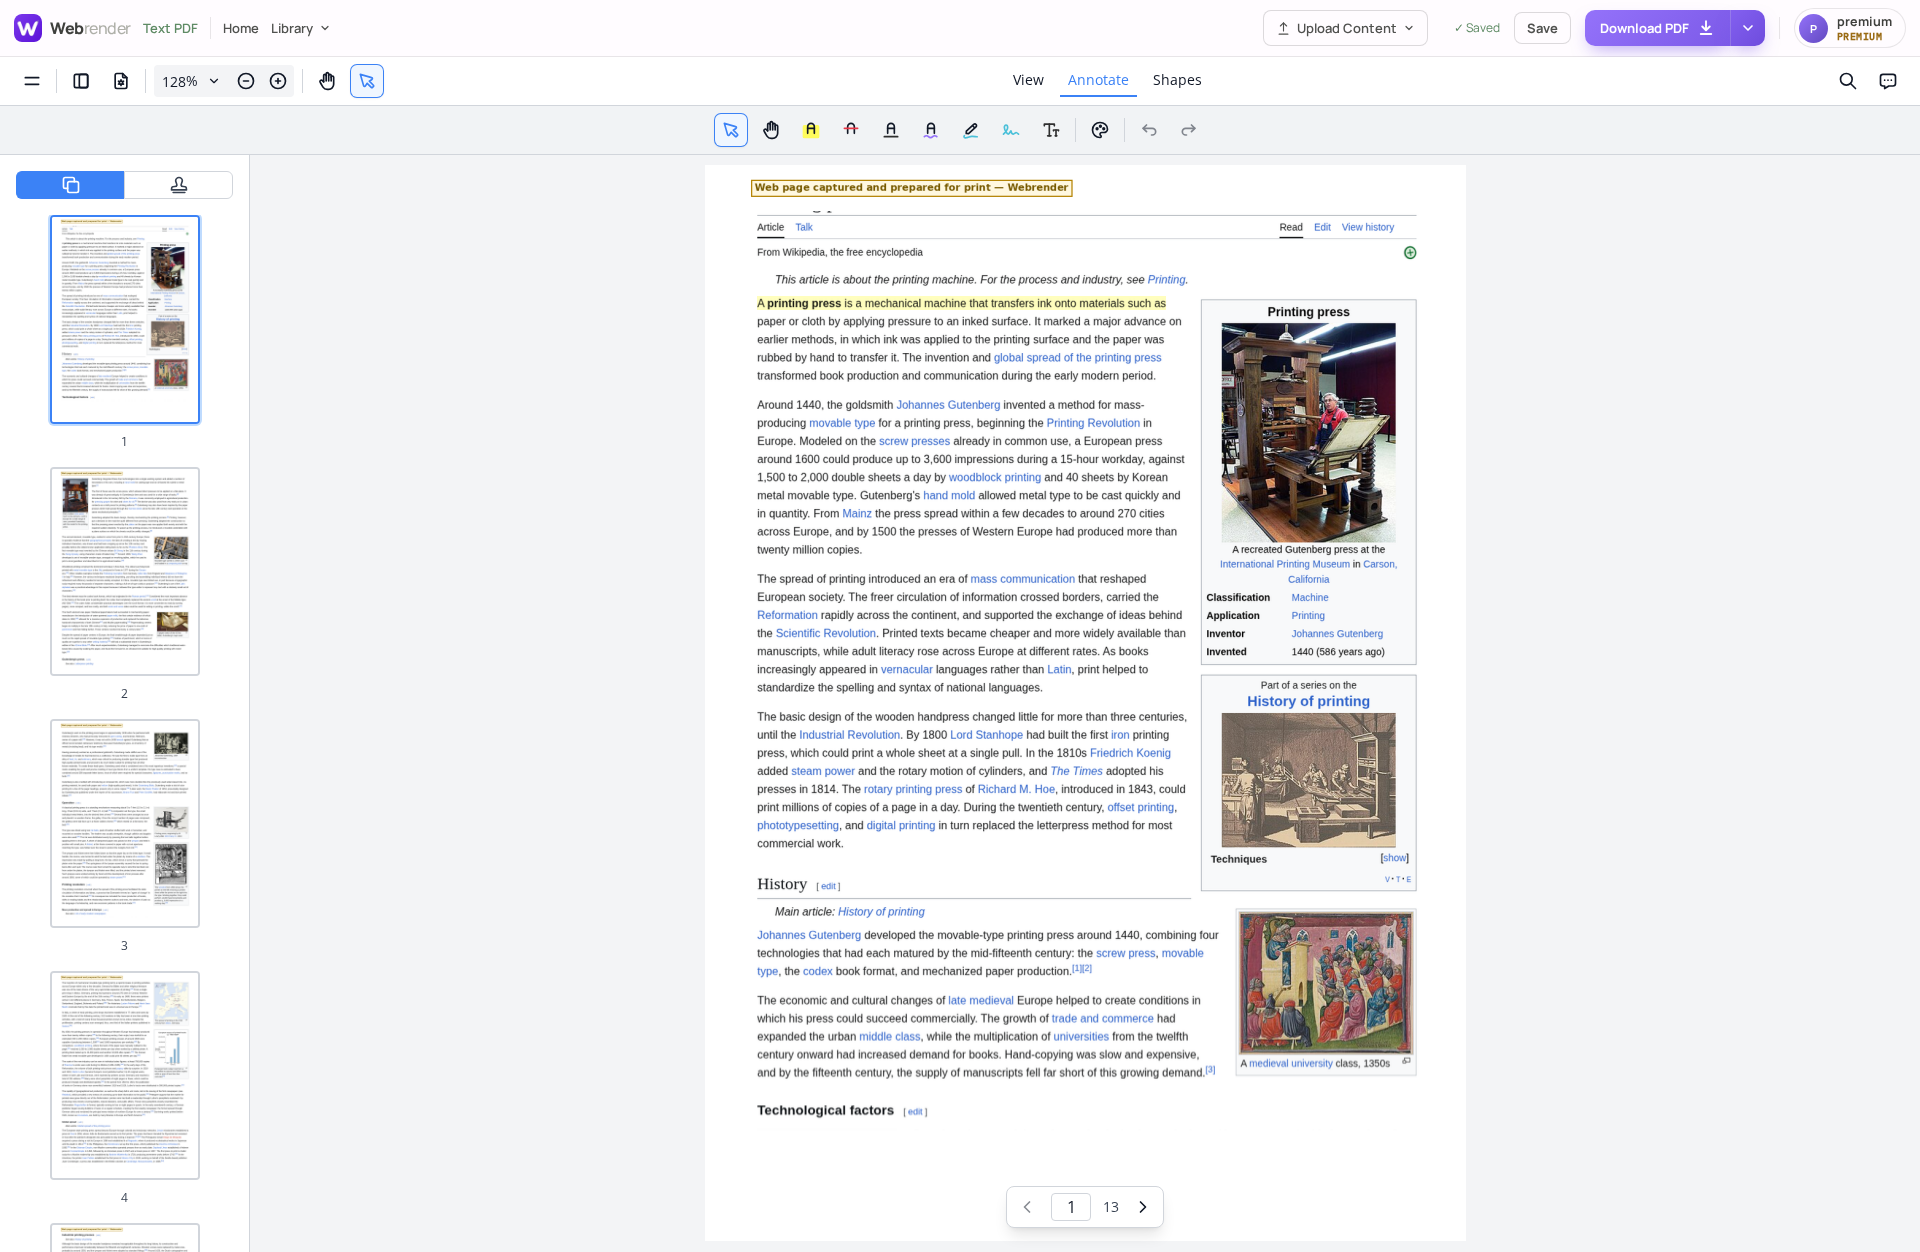Zoom out with the minus icon
Screen dimensions: 1920x1252
(246, 81)
